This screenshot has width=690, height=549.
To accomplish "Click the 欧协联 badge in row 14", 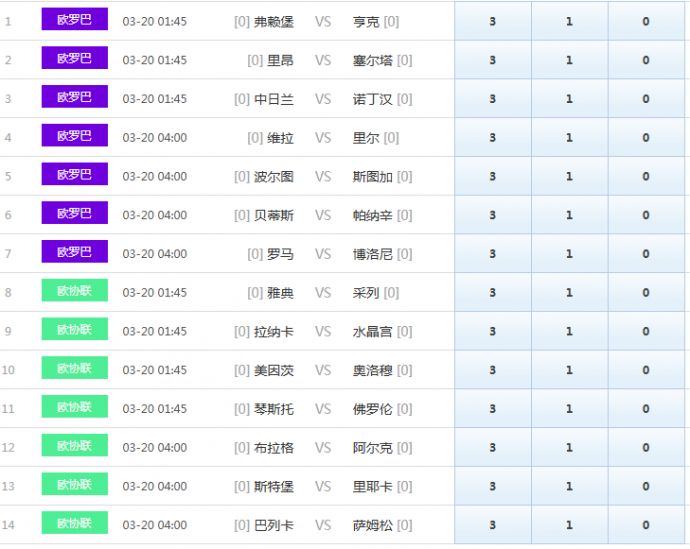I will (74, 524).
